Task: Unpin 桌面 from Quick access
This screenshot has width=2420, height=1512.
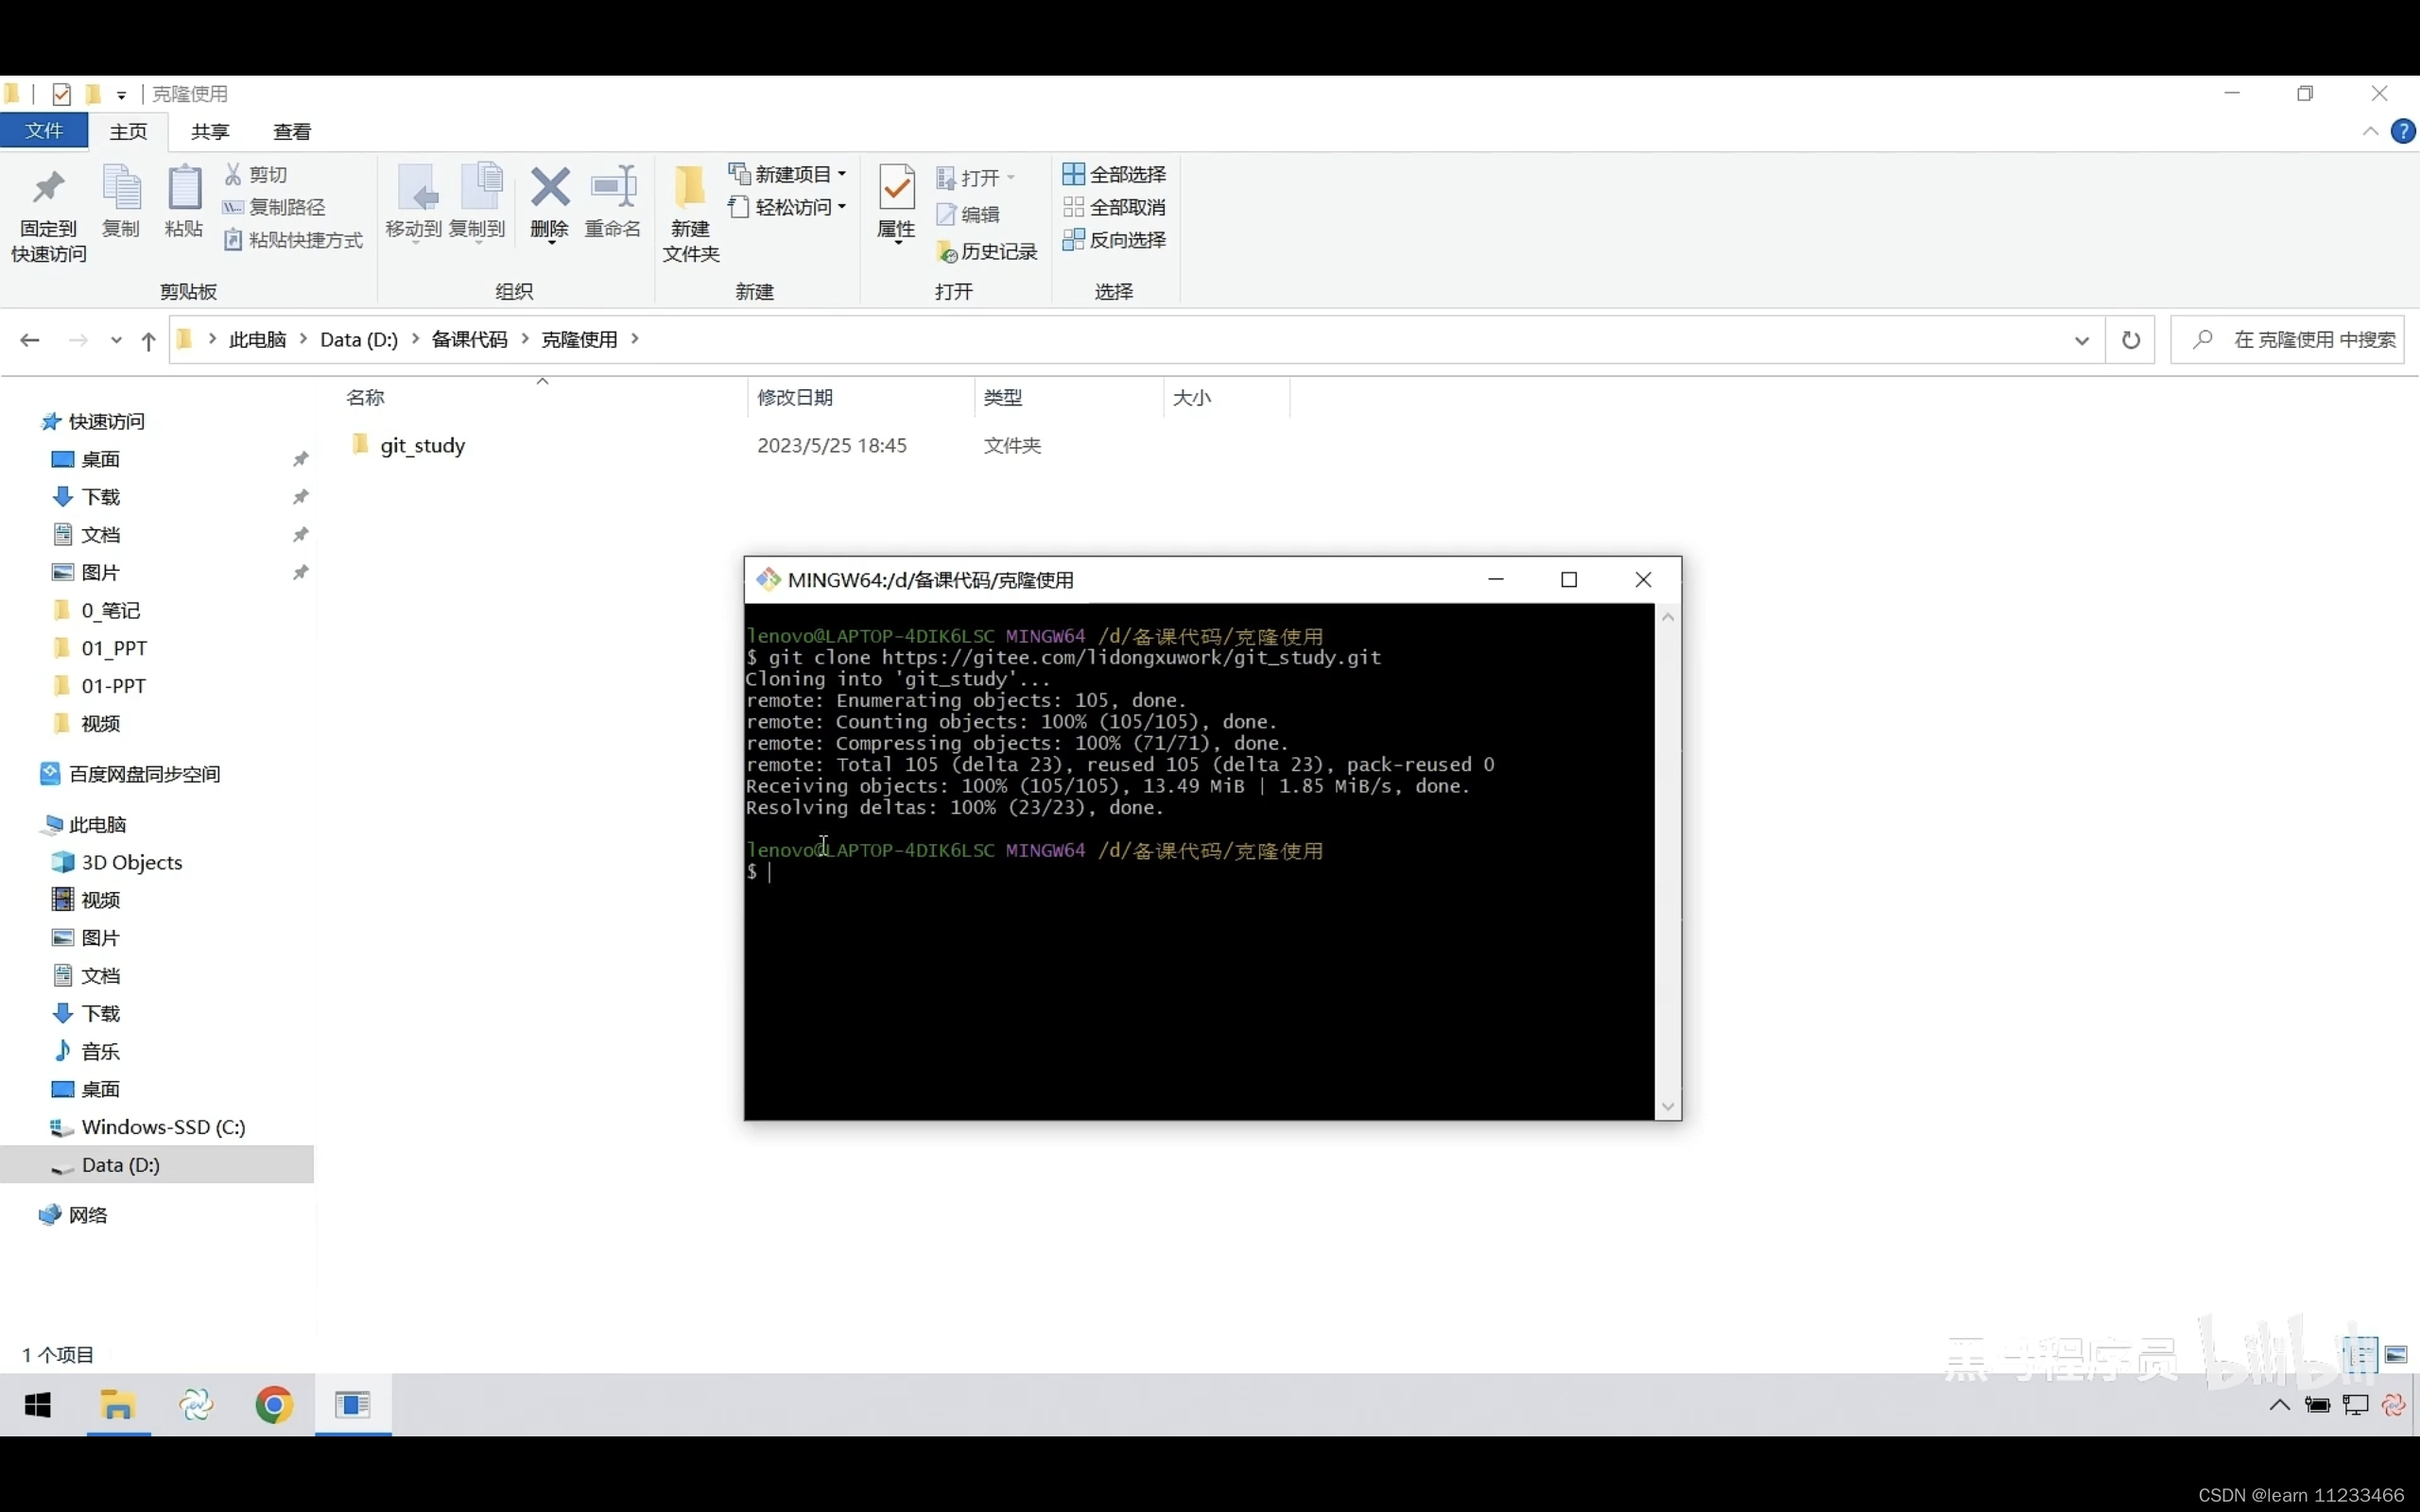Action: pos(301,458)
